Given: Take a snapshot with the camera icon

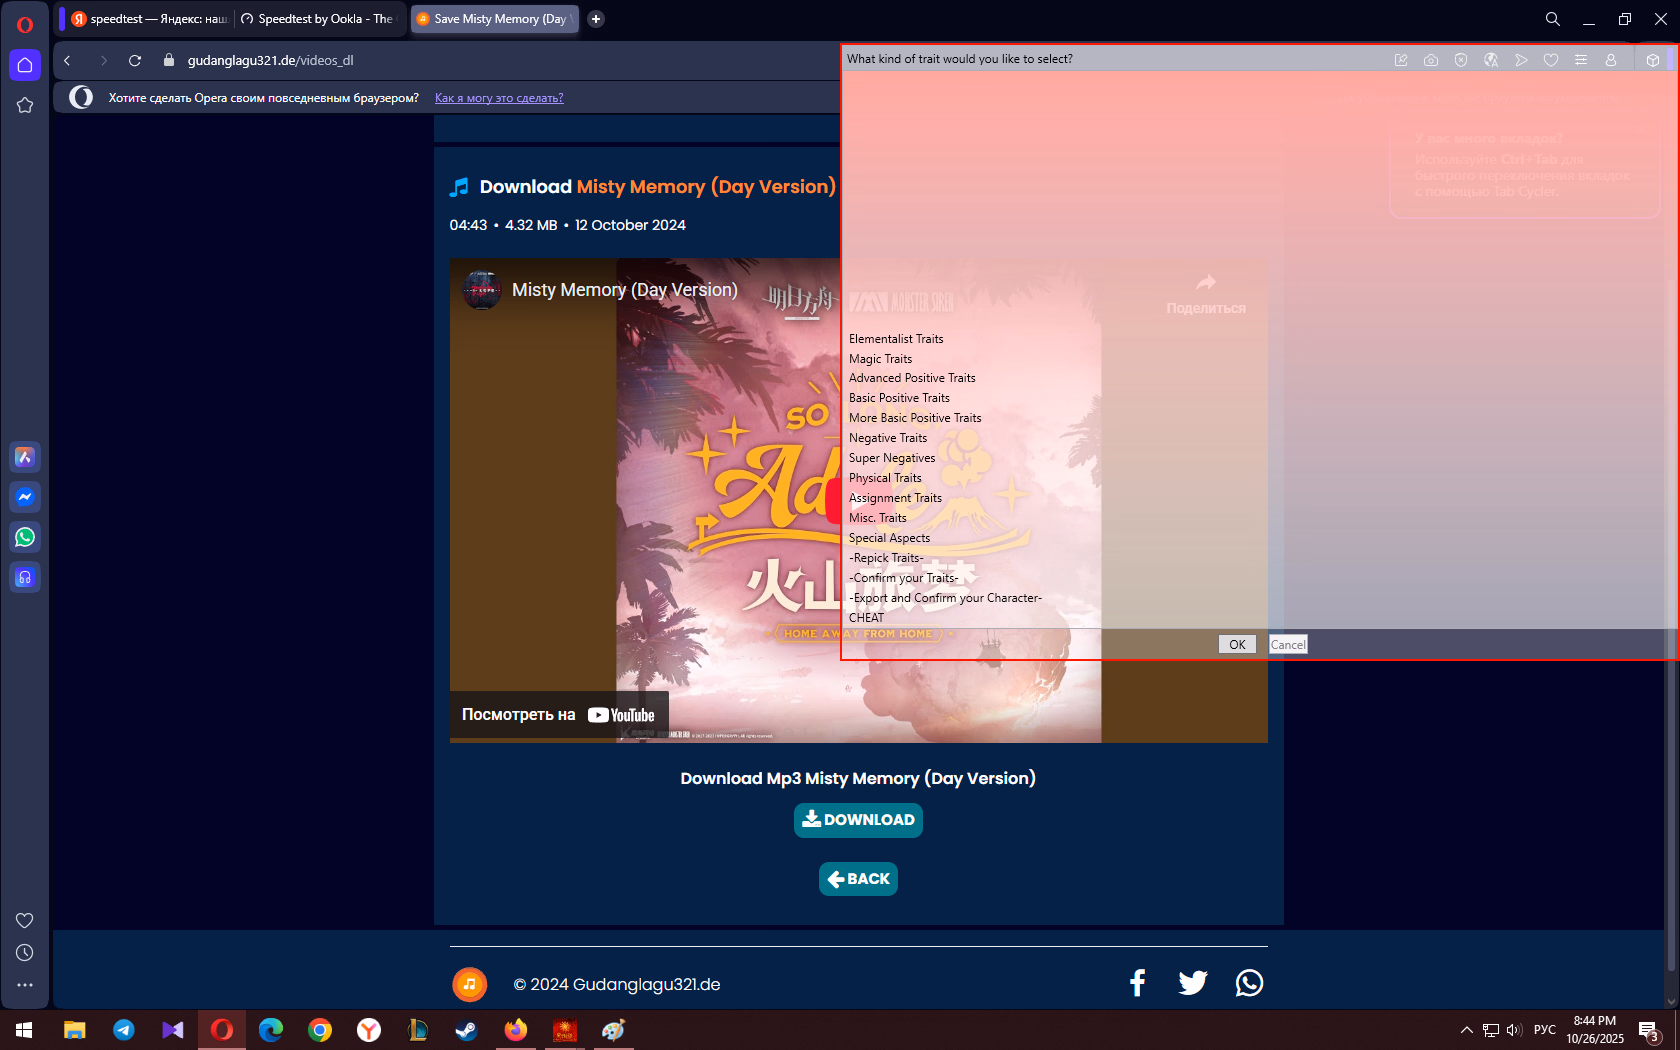Looking at the screenshot, I should [x=1431, y=60].
